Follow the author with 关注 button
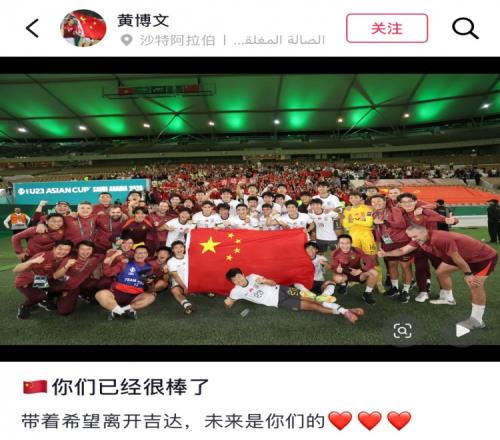500x440 pixels. pyautogui.click(x=387, y=28)
